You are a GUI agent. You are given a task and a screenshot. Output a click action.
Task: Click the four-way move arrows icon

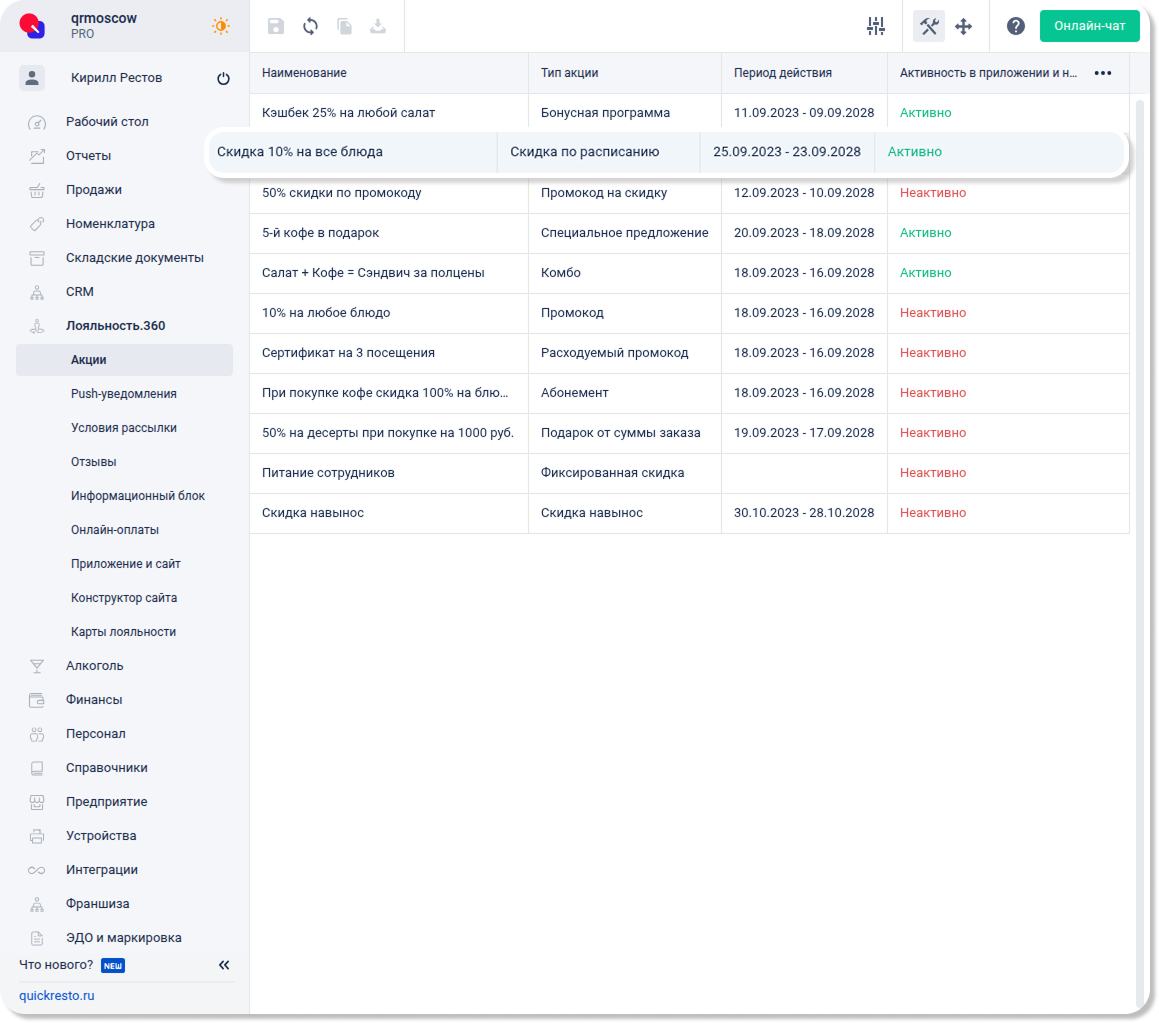click(964, 27)
